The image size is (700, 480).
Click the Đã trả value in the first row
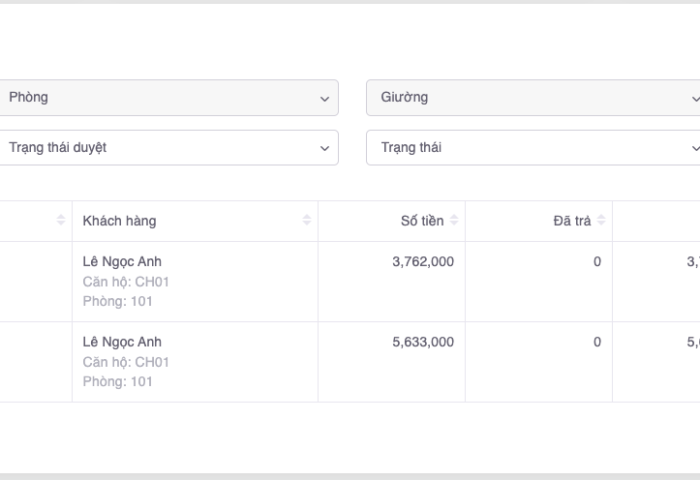coord(597,261)
